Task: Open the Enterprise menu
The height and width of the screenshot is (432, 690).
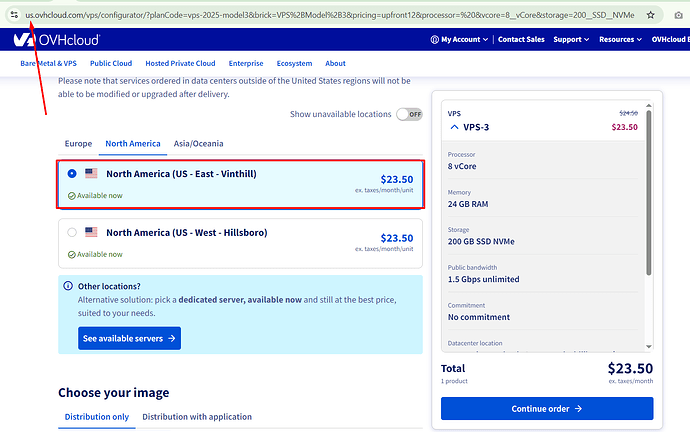Action: 246,63
